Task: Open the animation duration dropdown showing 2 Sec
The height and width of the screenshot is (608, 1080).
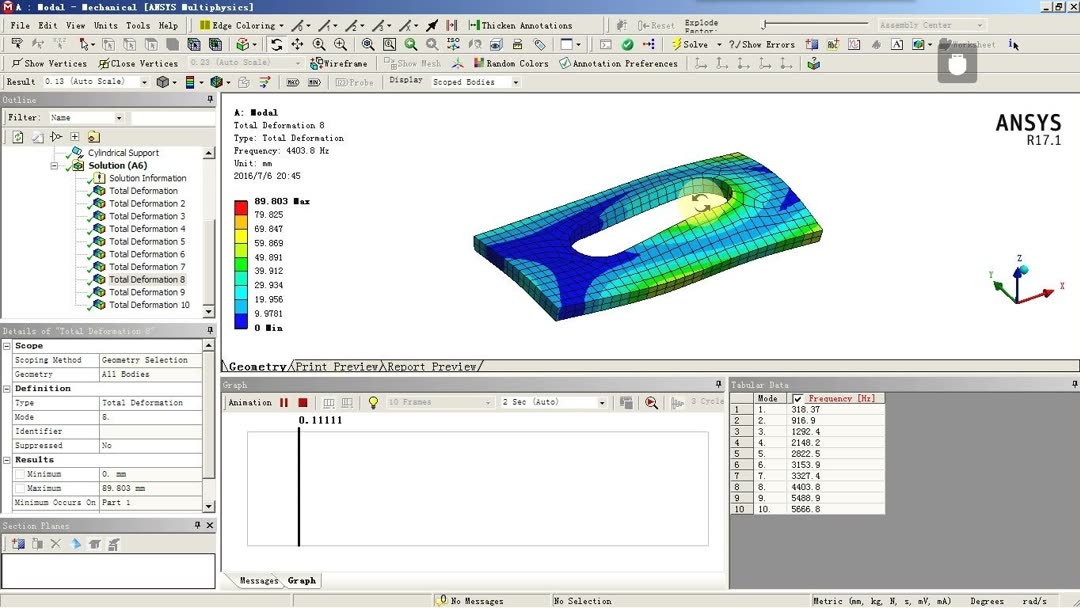Action: [x=555, y=401]
